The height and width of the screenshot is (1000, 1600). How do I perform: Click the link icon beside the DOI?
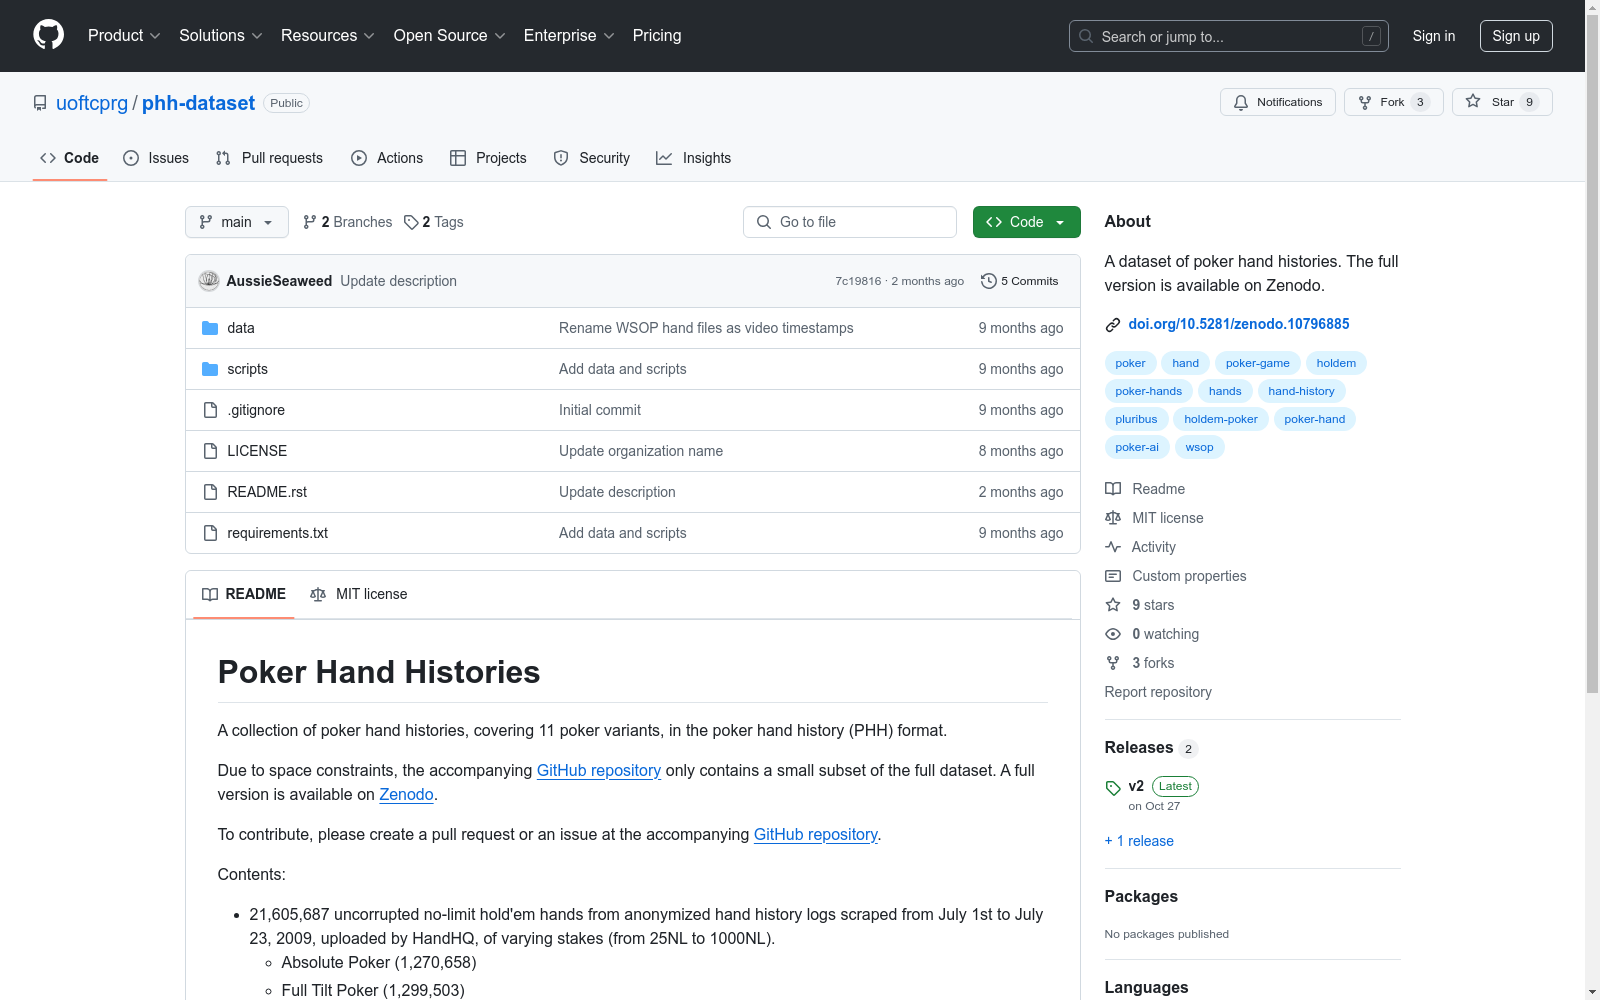(x=1113, y=324)
